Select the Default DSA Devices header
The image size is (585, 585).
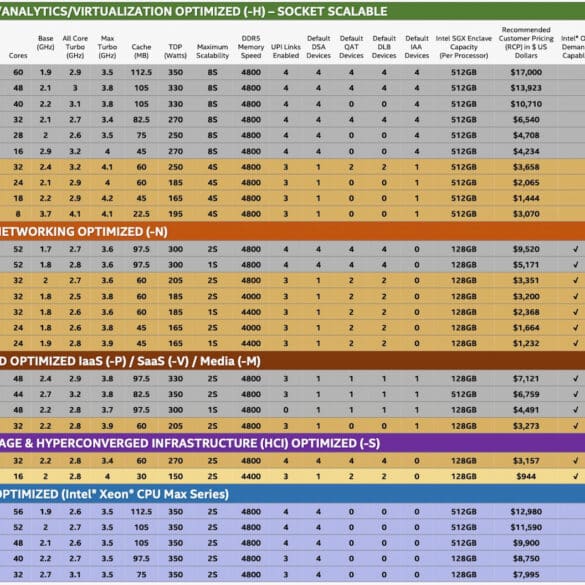[319, 47]
